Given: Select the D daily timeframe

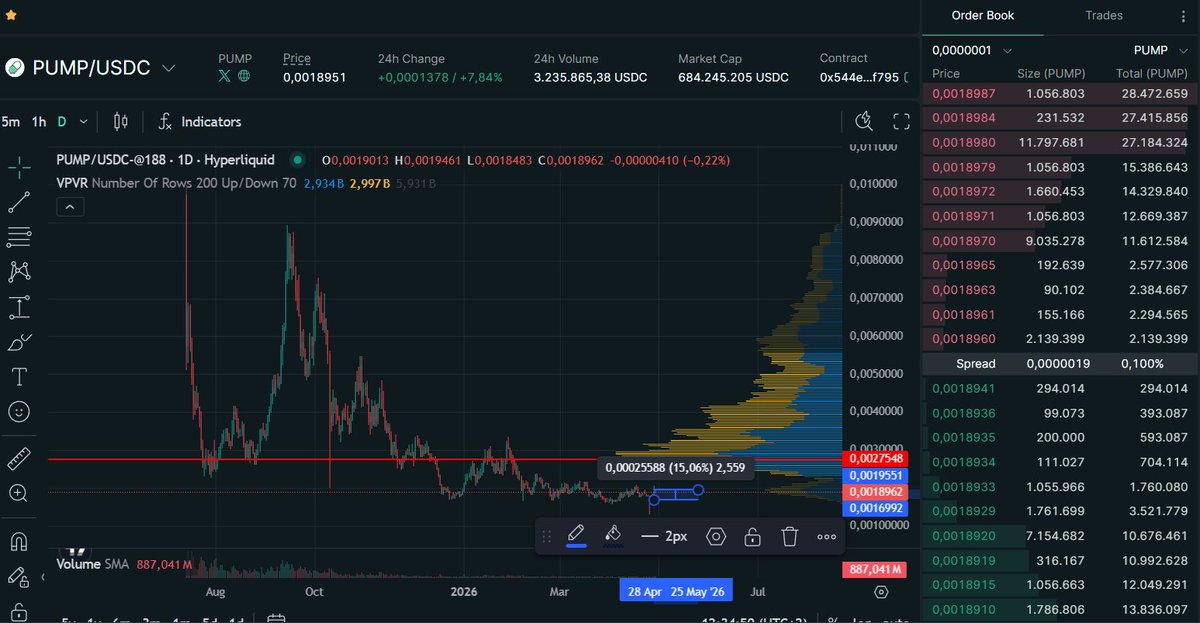Looking at the screenshot, I should click(61, 122).
